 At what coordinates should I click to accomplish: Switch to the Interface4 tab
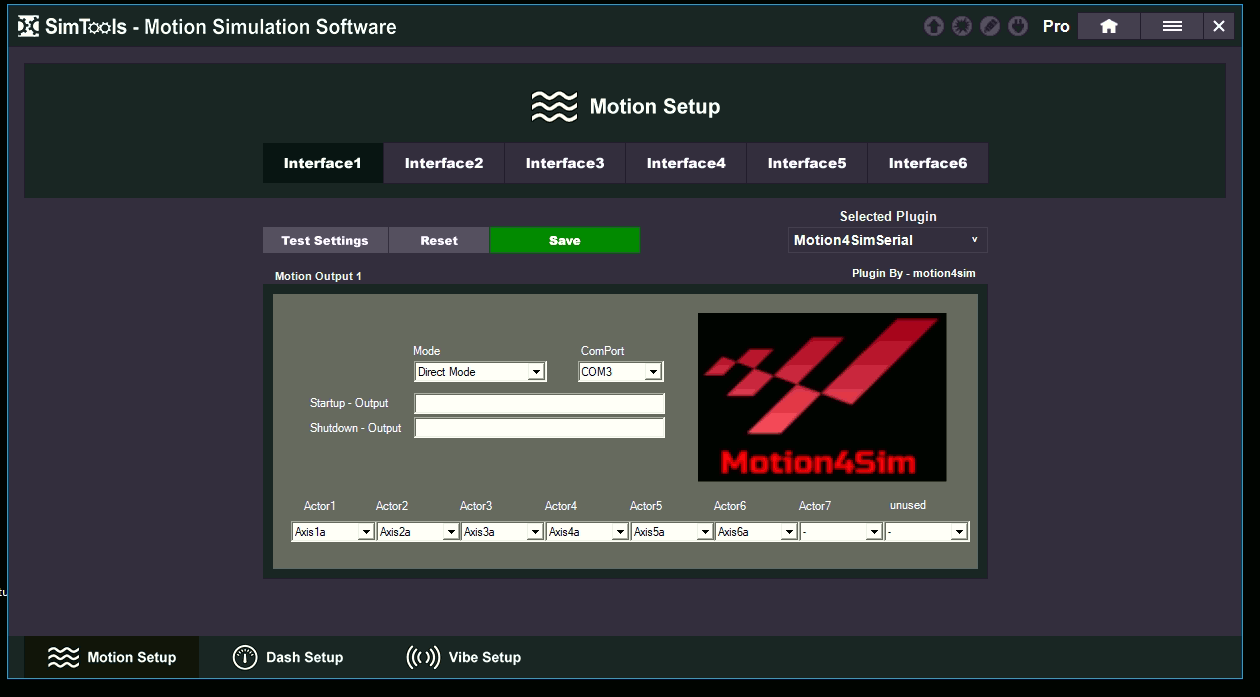(x=686, y=163)
